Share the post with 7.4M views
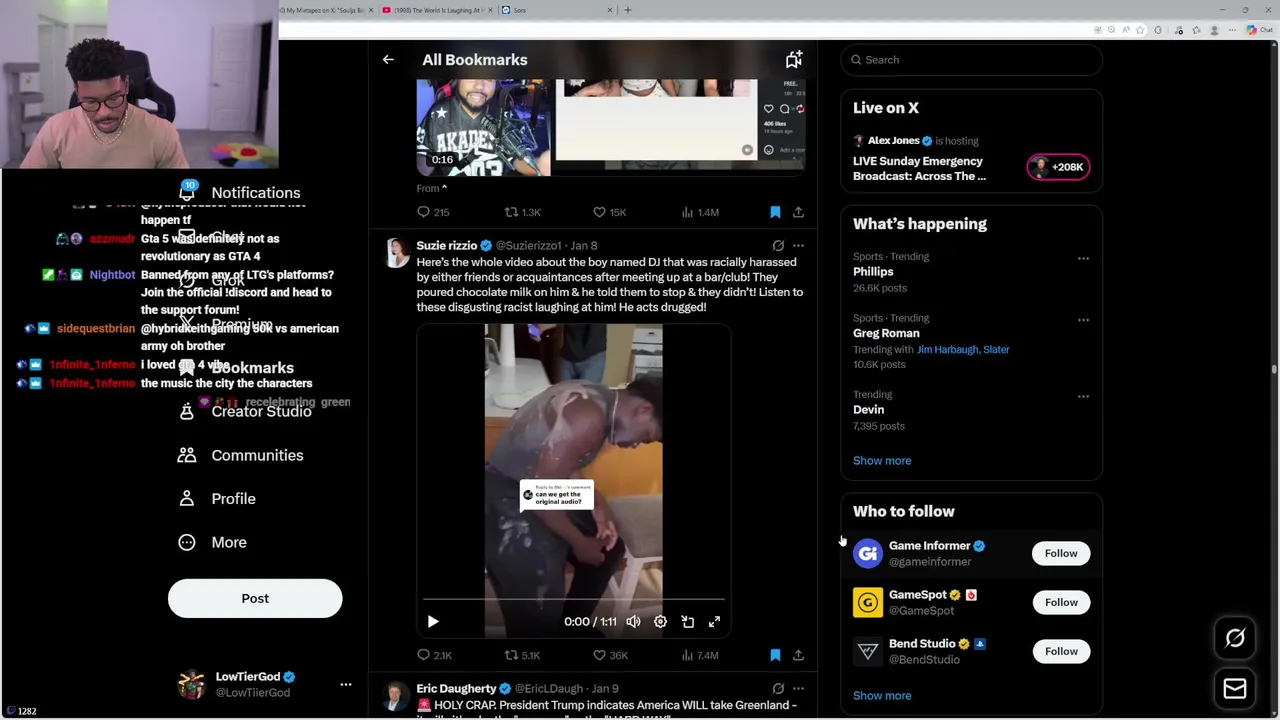The image size is (1280, 720). pos(798,655)
